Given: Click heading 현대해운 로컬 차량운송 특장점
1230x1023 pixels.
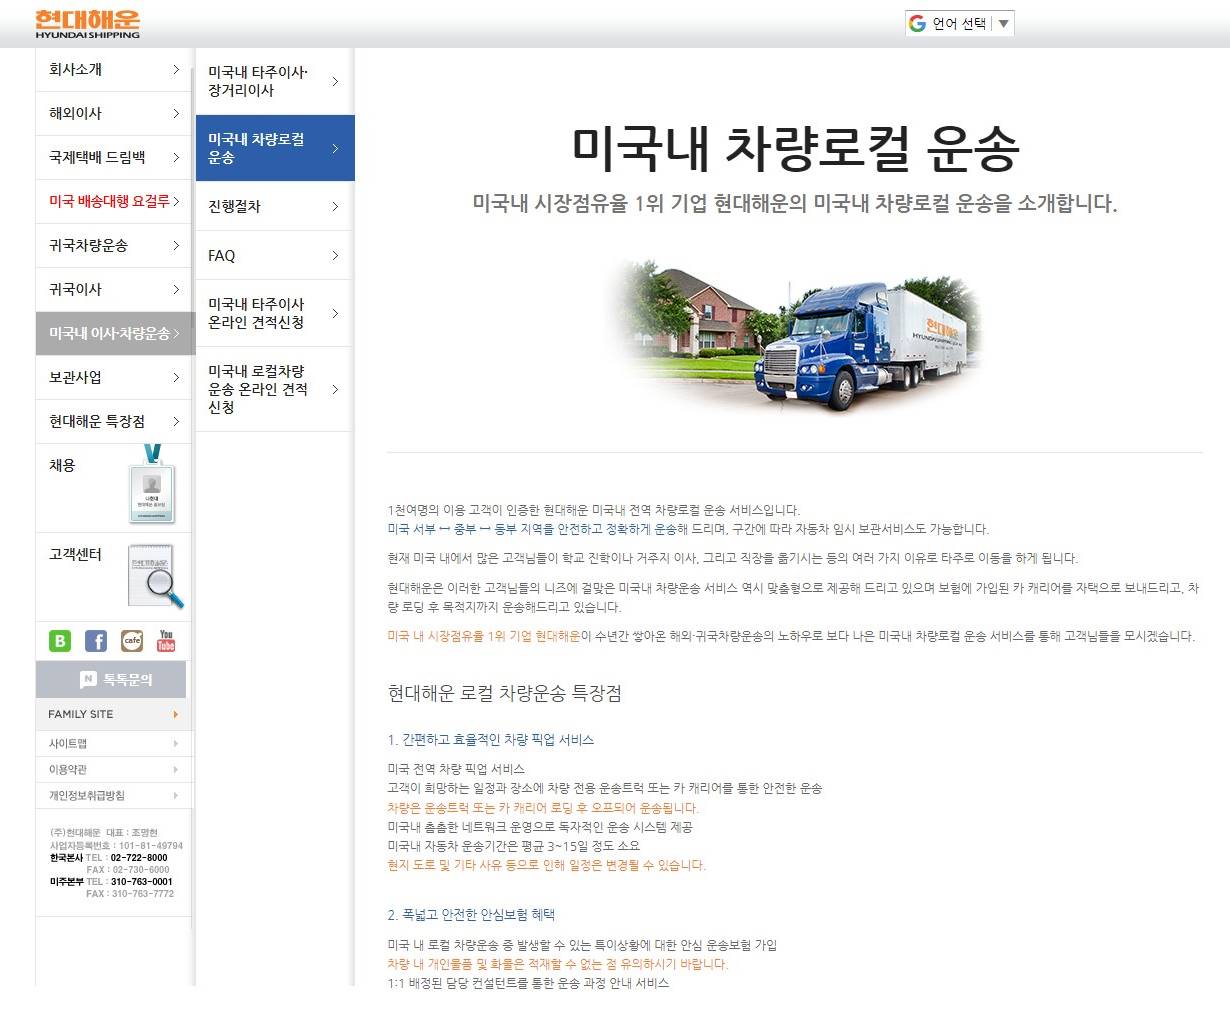Looking at the screenshot, I should point(505,693).
